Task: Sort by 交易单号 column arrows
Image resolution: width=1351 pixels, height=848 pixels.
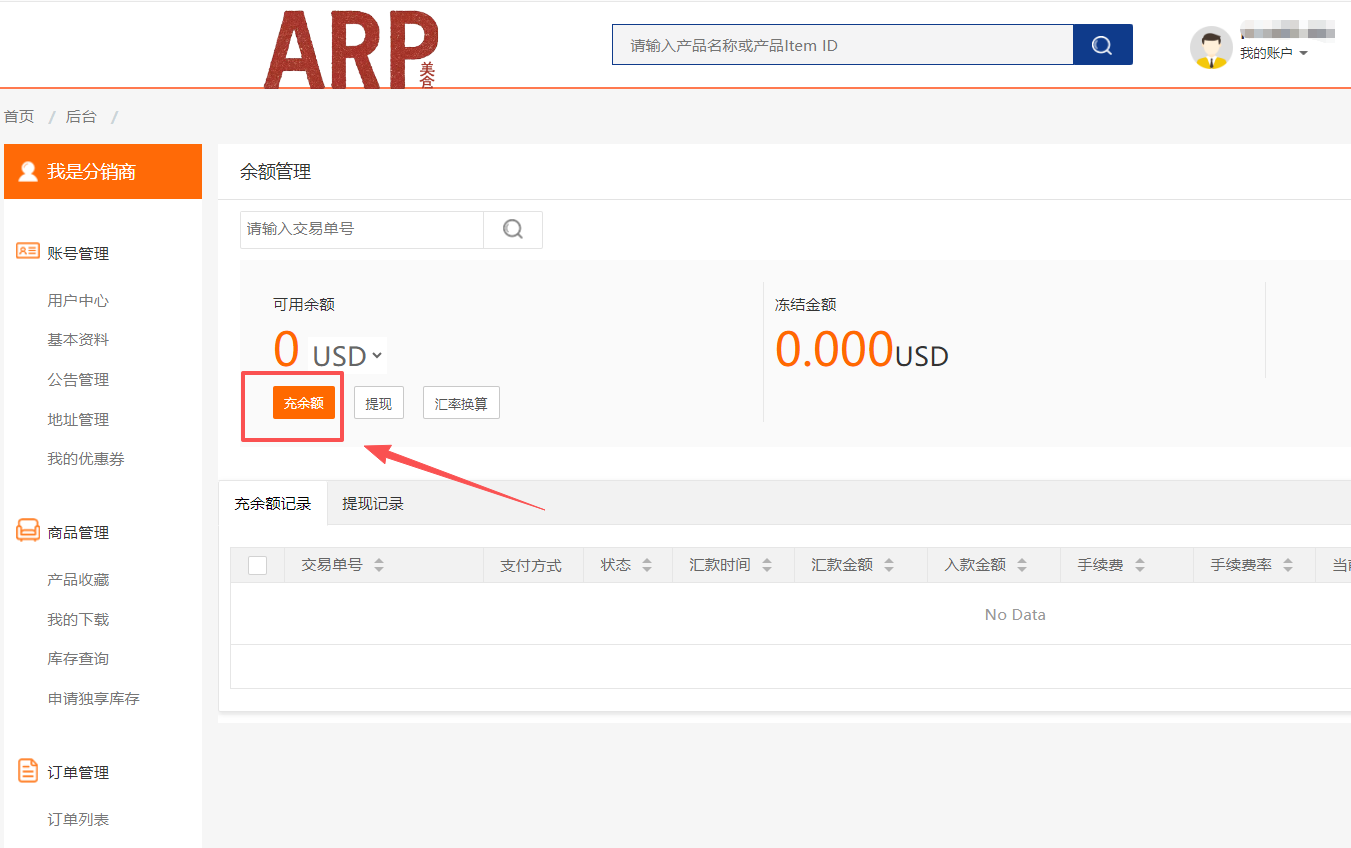Action: (379, 565)
